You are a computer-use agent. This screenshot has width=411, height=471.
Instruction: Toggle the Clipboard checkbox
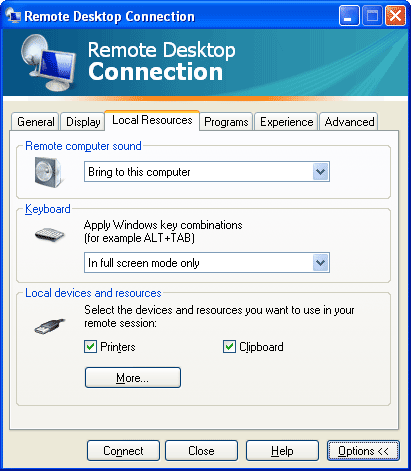click(x=229, y=347)
